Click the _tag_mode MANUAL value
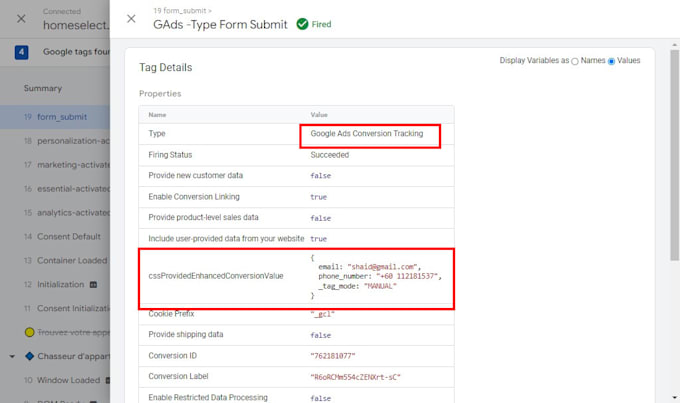680x403 pixels. [380, 286]
